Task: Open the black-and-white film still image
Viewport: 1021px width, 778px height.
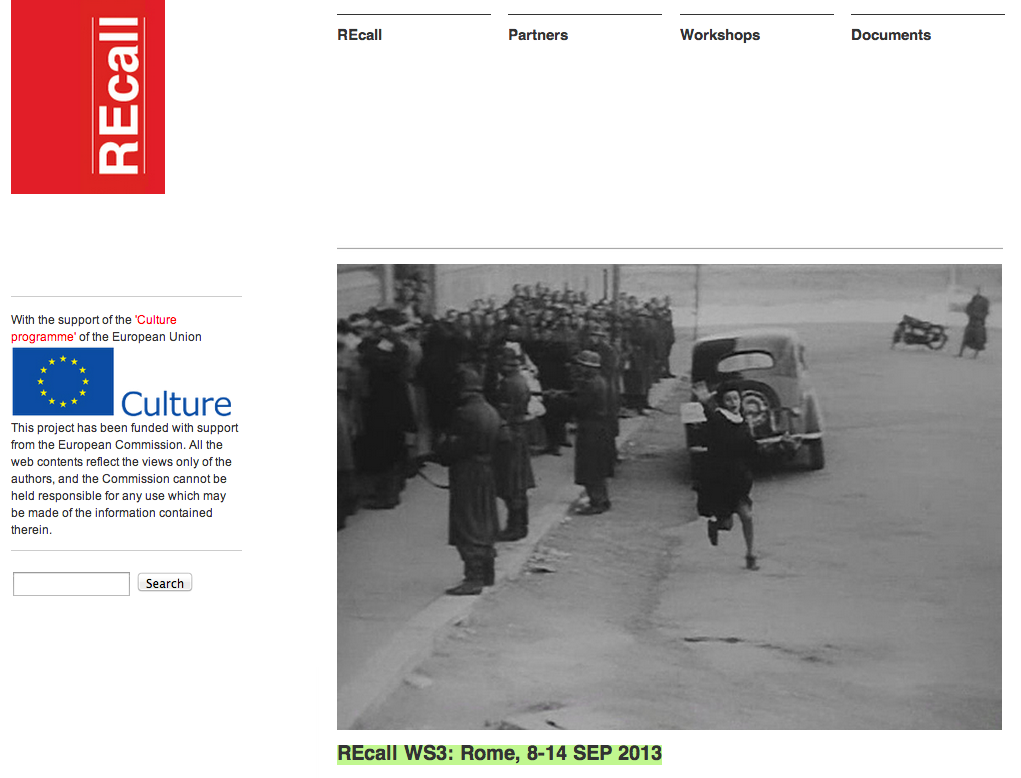Action: coord(669,497)
